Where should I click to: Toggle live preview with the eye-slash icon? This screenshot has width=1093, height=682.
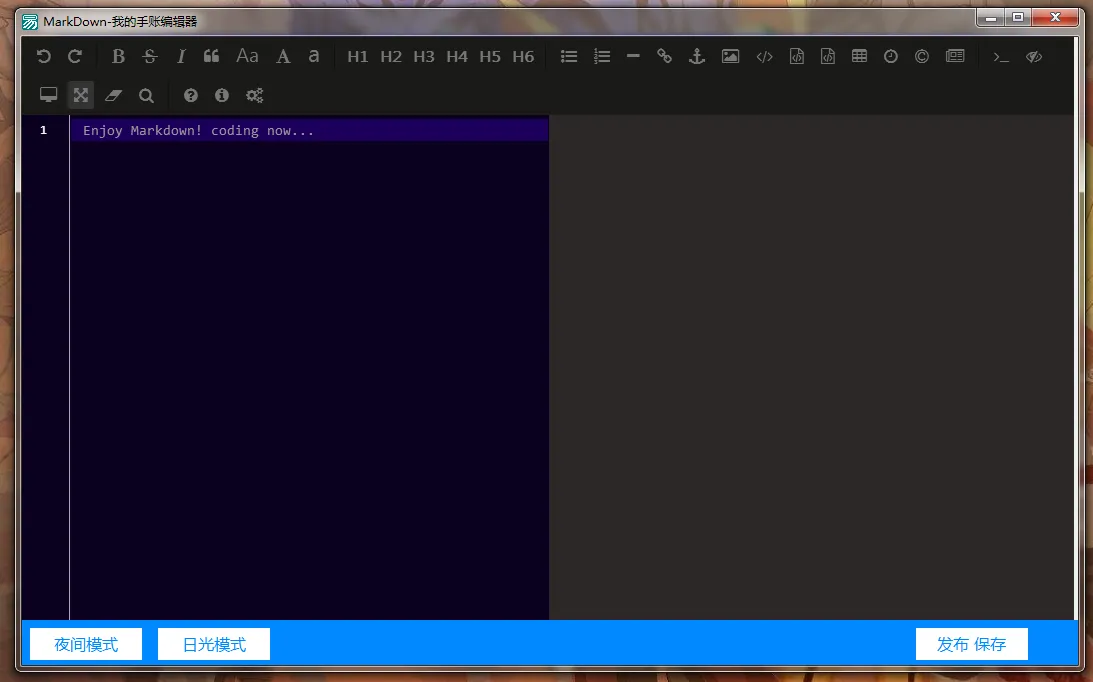(x=1034, y=57)
